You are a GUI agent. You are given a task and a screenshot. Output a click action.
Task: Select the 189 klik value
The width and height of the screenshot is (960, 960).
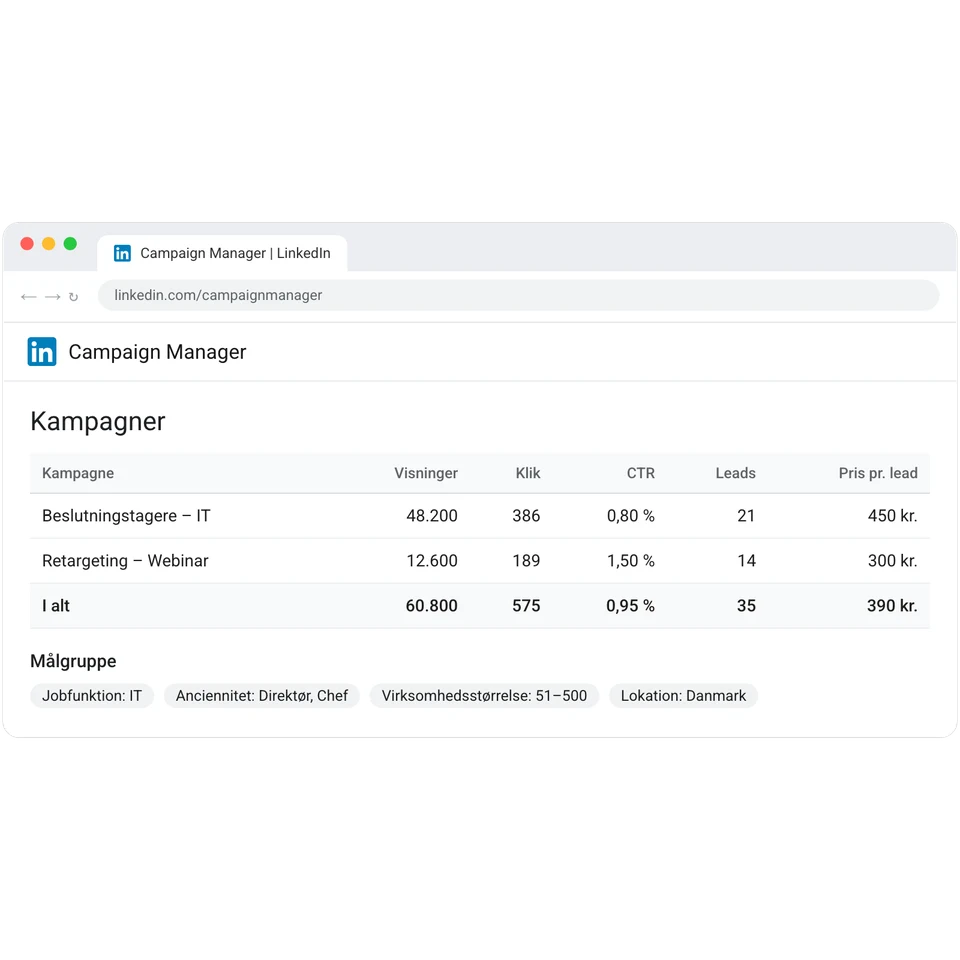[x=526, y=561]
